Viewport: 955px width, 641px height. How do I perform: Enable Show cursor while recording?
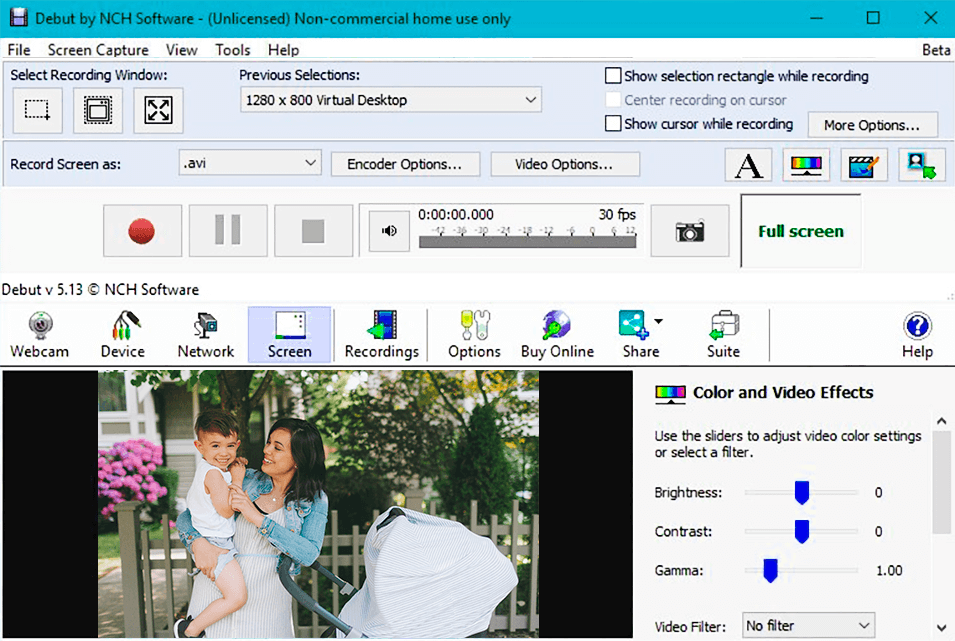pyautogui.click(x=612, y=124)
